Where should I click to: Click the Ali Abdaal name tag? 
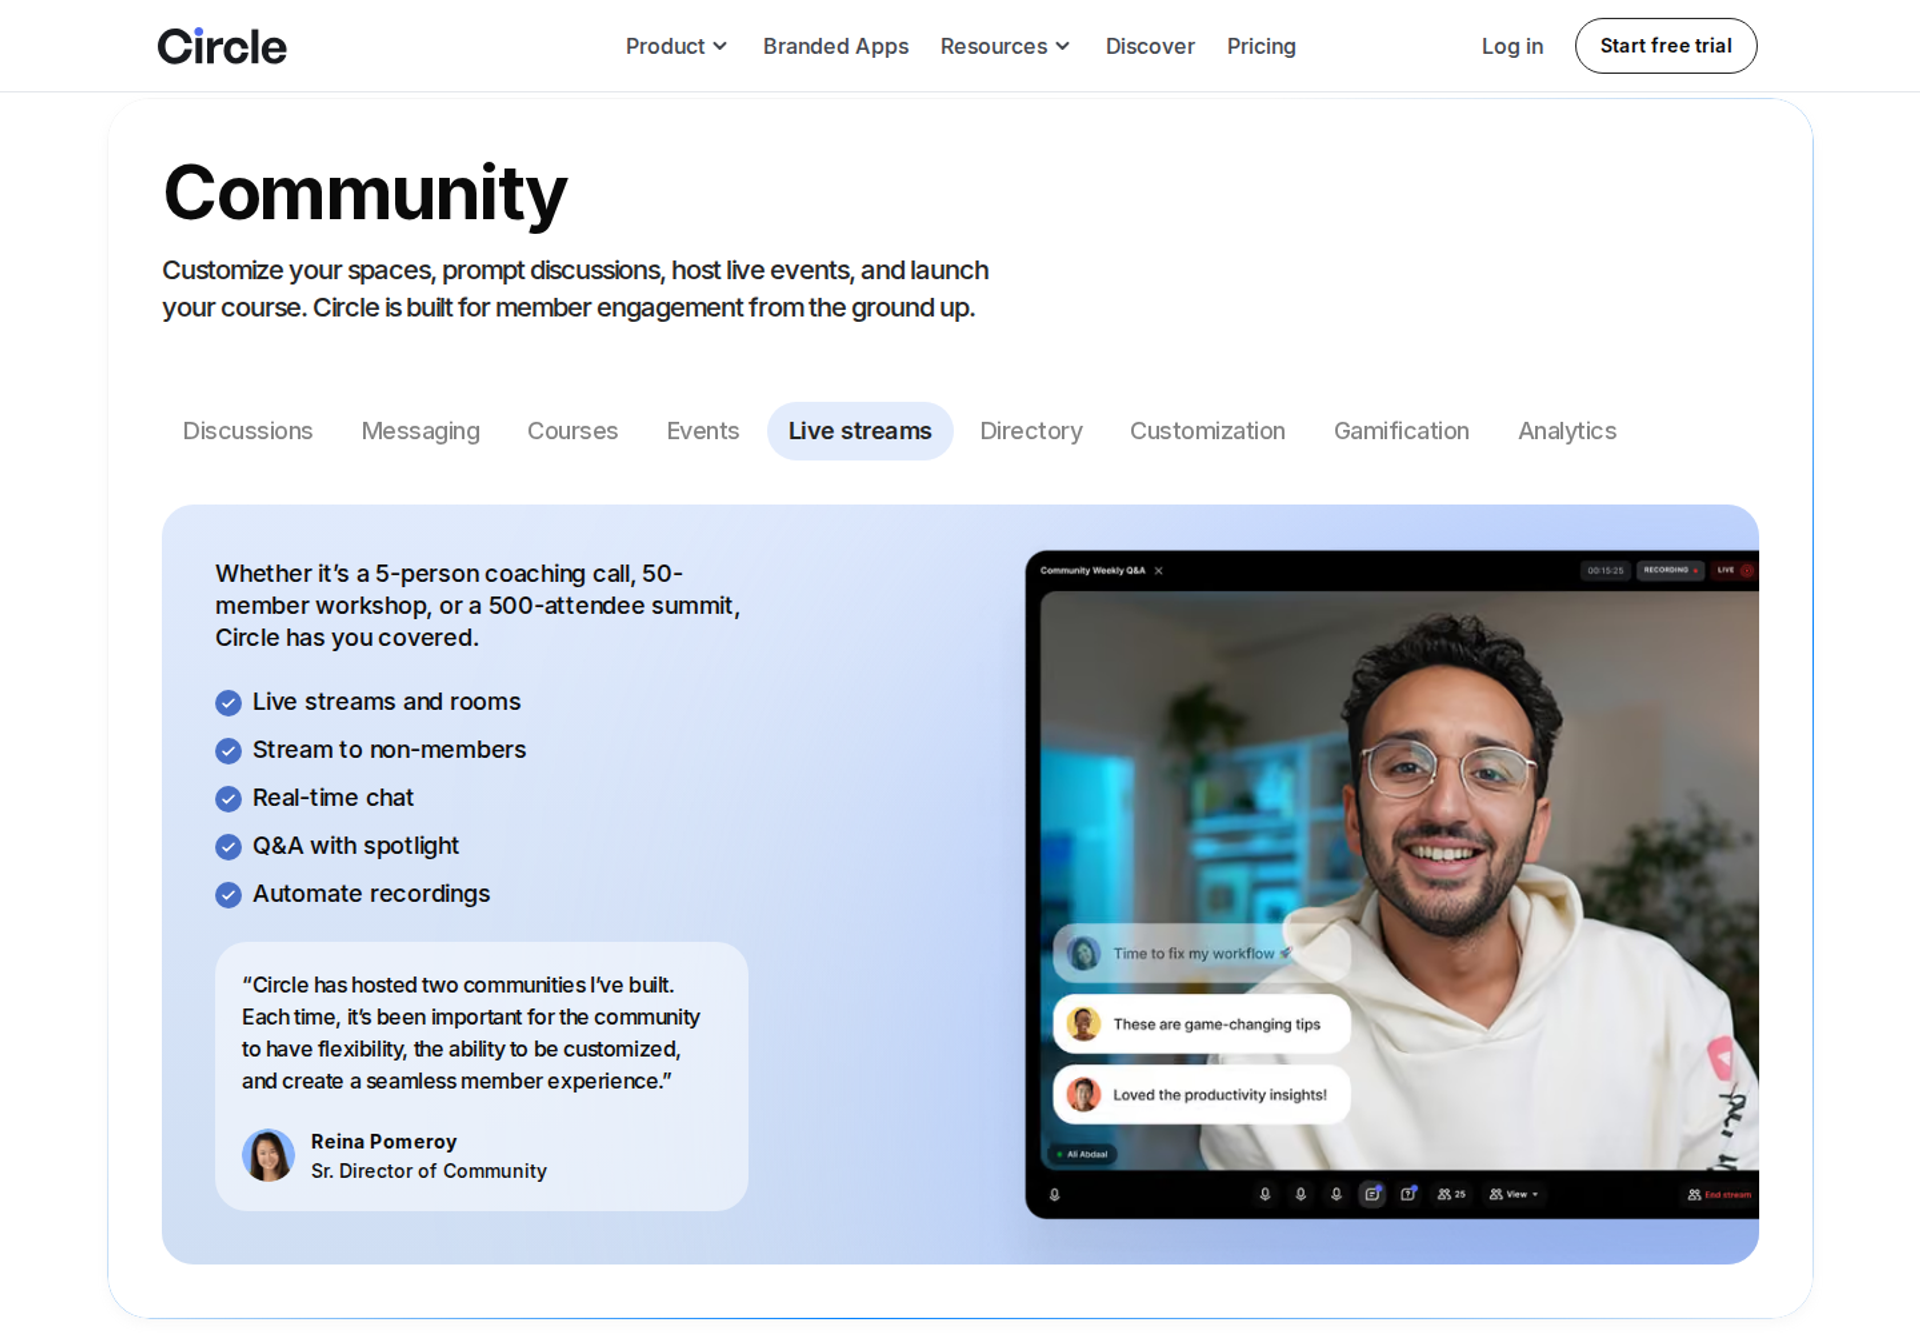click(x=1083, y=1154)
